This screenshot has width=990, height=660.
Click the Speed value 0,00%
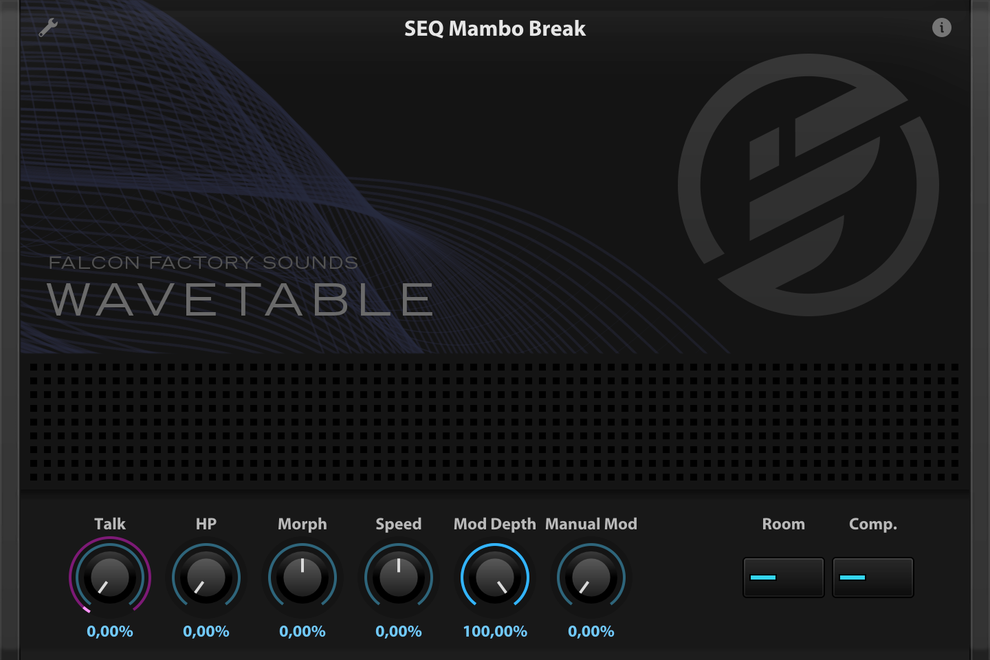pyautogui.click(x=398, y=631)
